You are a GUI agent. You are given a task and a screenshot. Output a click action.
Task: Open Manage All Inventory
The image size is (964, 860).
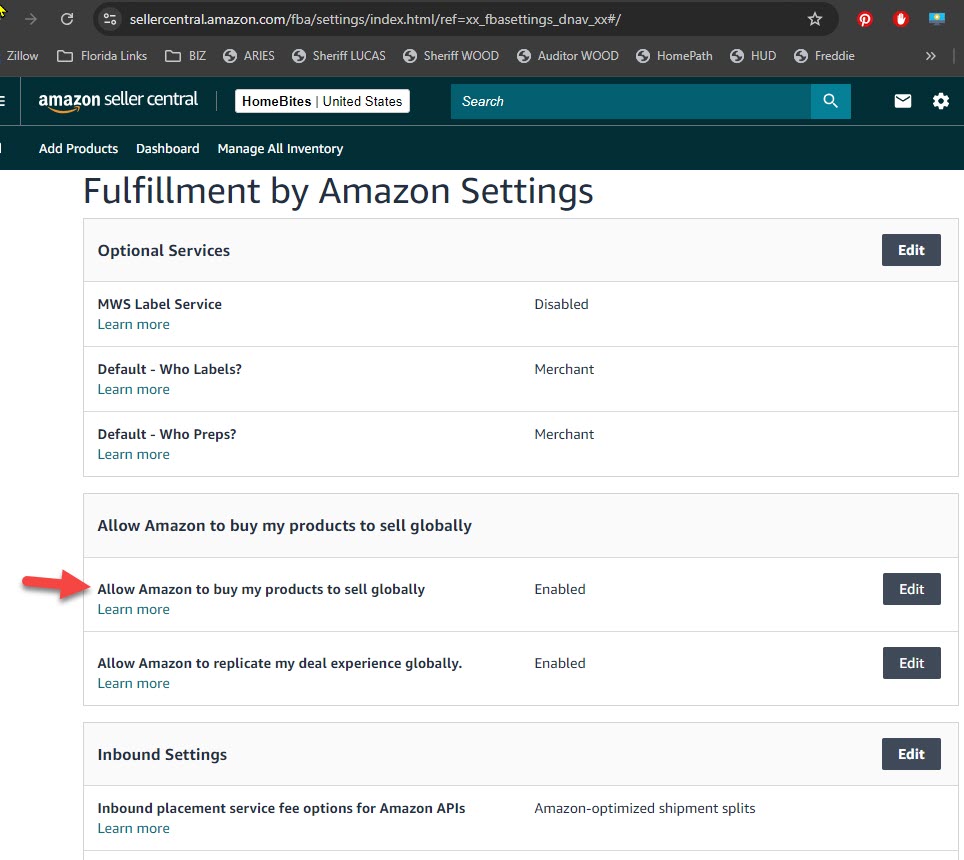280,149
